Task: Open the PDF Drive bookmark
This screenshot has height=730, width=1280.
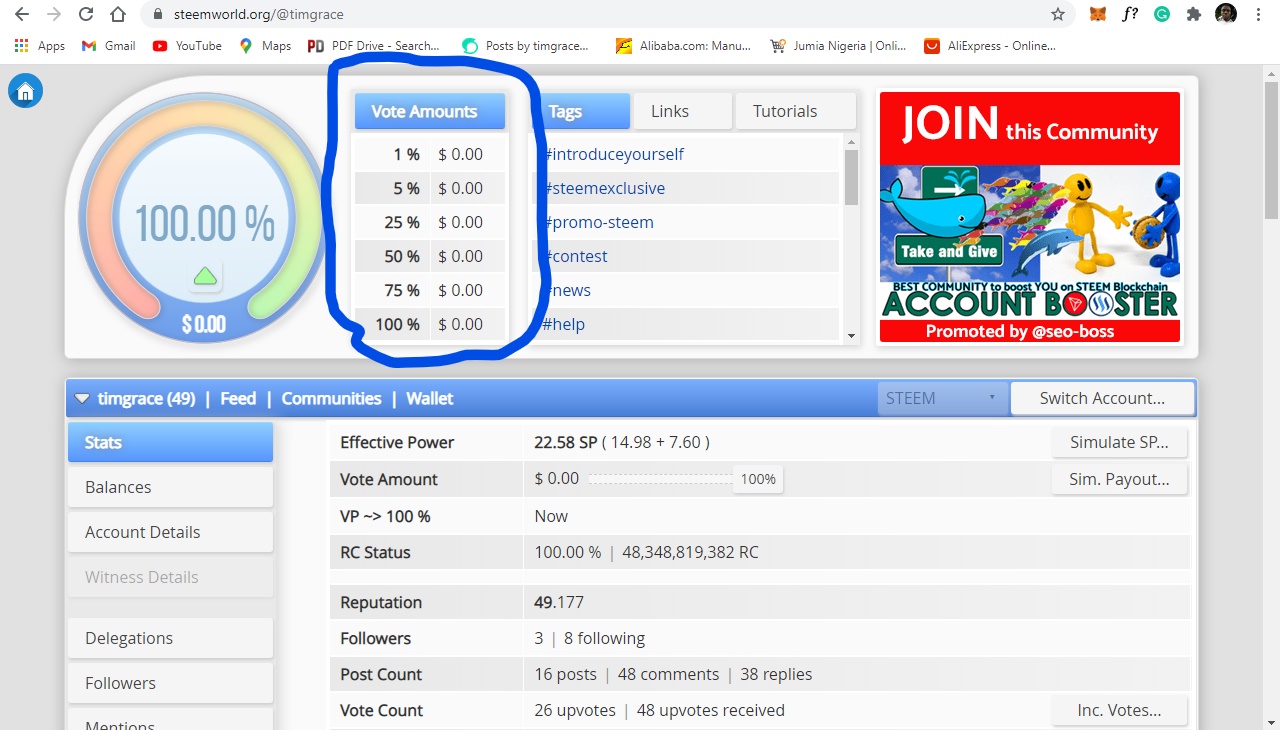Action: [374, 46]
